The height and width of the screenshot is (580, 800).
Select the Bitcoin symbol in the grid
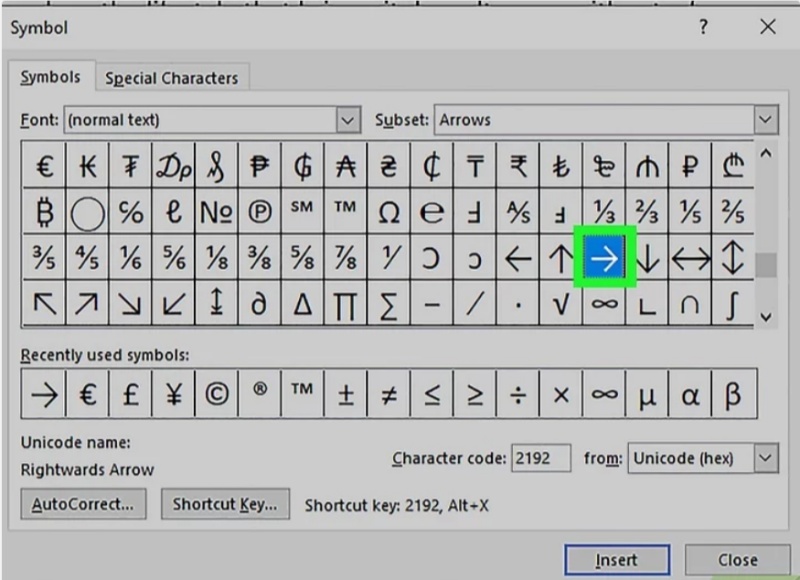coord(44,213)
